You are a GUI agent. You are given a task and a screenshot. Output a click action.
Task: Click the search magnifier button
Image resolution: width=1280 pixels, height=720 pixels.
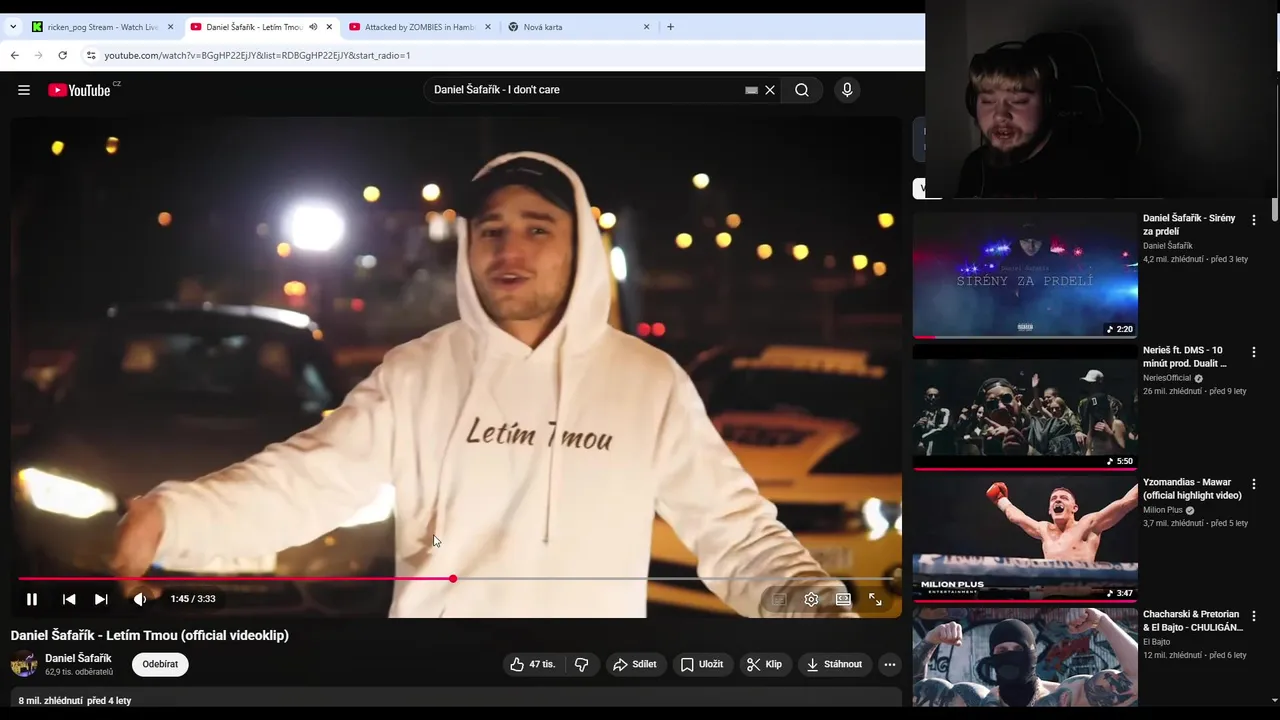pyautogui.click(x=802, y=90)
